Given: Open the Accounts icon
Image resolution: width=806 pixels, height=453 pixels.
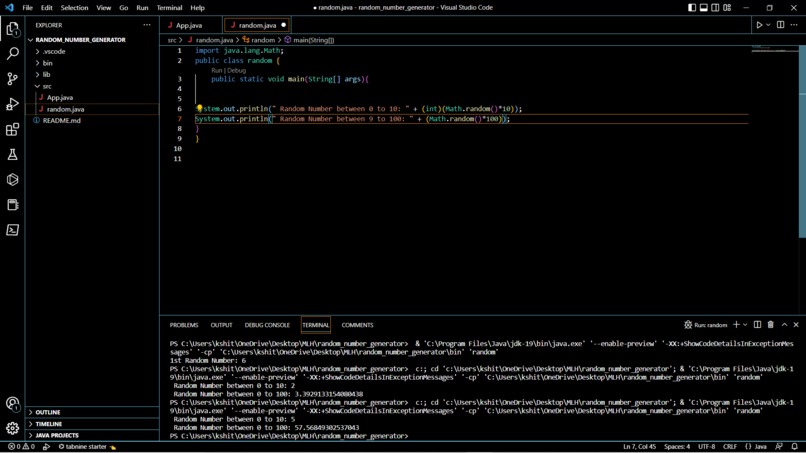Looking at the screenshot, I should click(13, 404).
